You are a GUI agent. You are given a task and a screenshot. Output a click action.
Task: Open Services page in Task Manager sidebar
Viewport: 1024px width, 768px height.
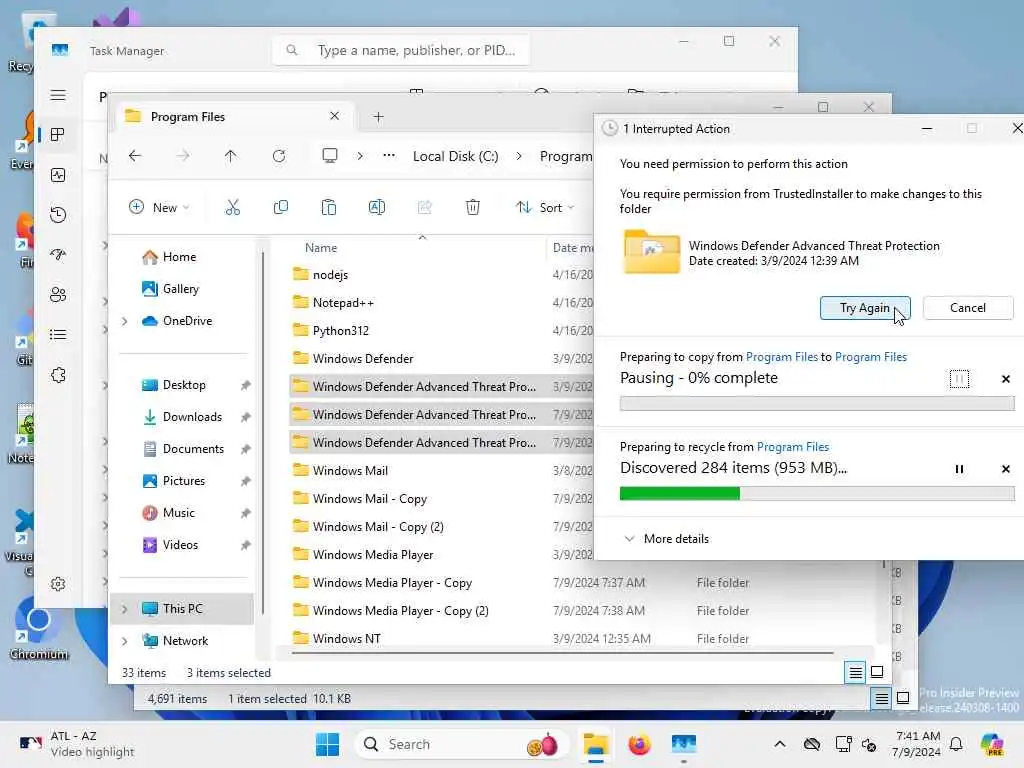[x=58, y=375]
